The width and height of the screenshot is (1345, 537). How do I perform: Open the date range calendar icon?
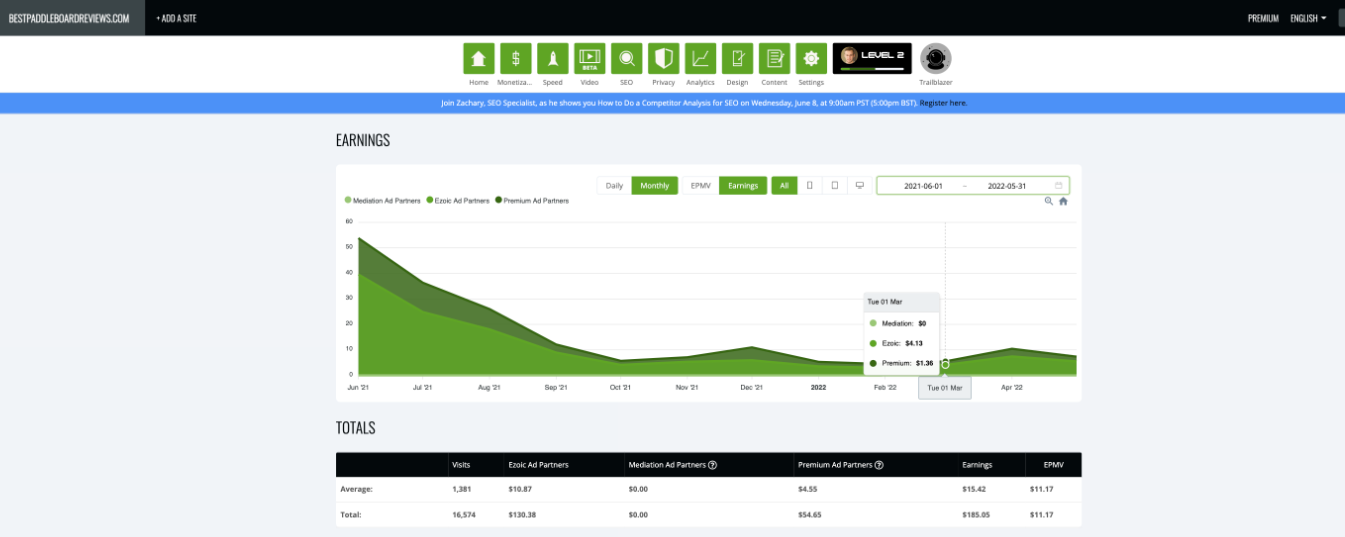coord(1058,186)
